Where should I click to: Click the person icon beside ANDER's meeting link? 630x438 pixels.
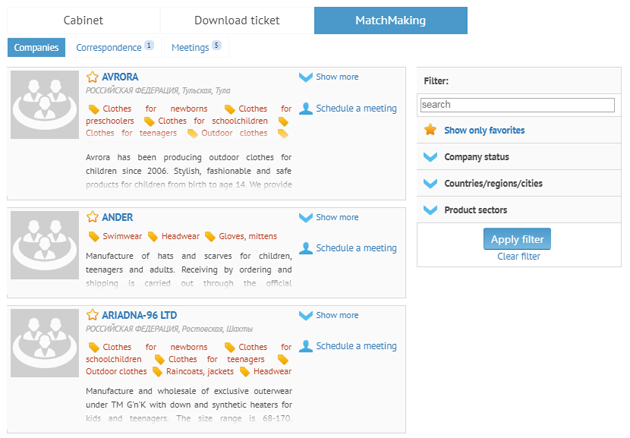pos(306,248)
